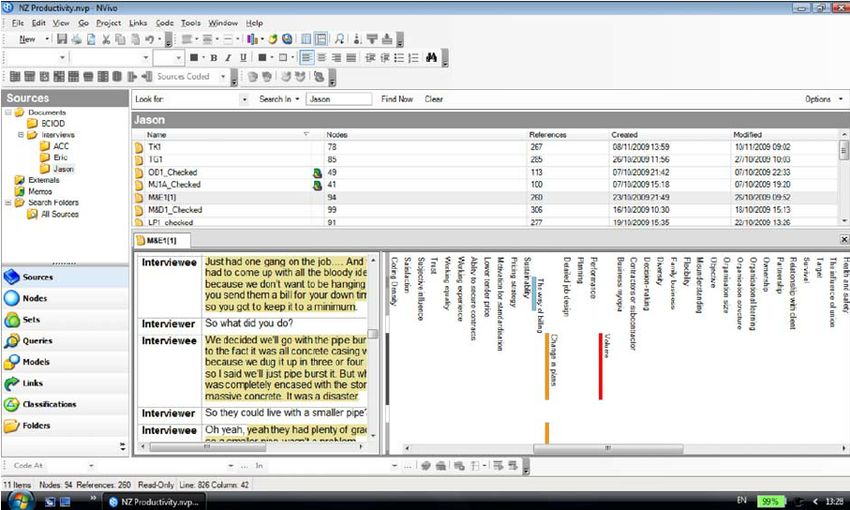Click the Clear button

(x=434, y=99)
